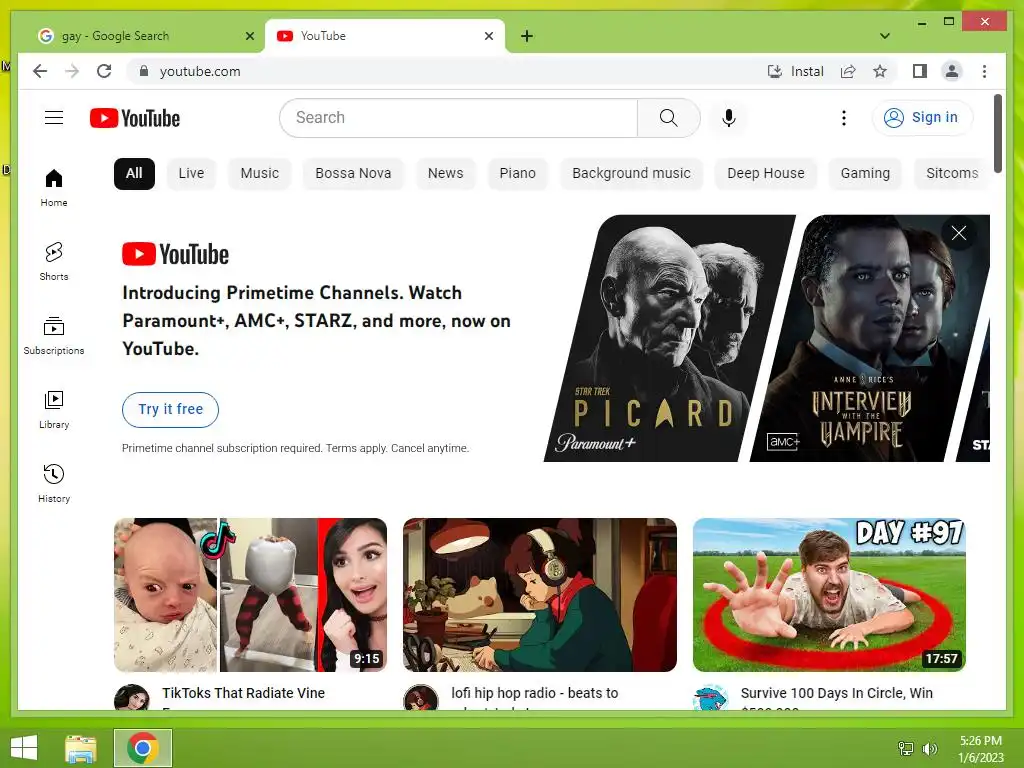1024x768 pixels.
Task: Close the YouTube tab
Action: pos(488,36)
